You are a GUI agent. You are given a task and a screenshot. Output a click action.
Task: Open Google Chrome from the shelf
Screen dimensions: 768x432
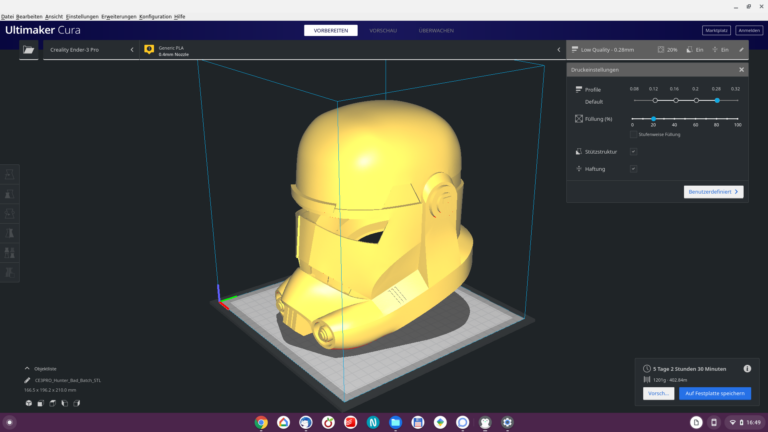(261, 423)
